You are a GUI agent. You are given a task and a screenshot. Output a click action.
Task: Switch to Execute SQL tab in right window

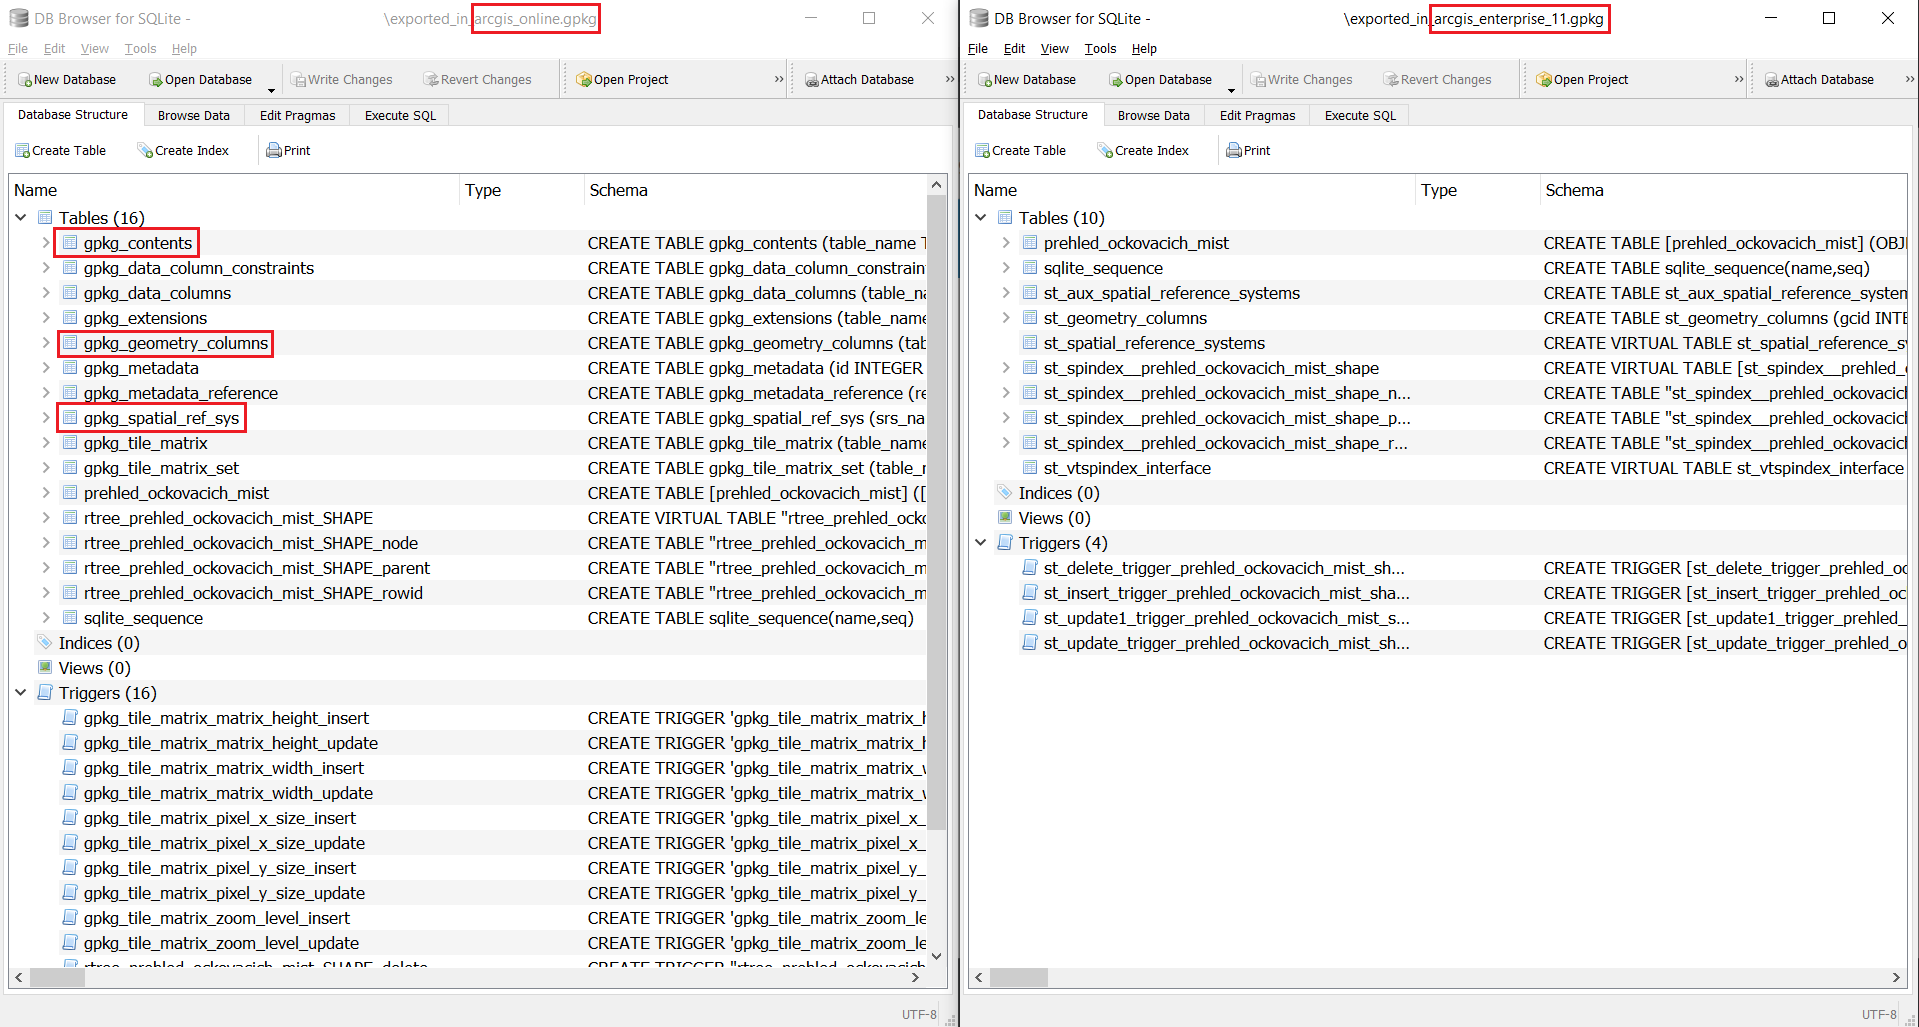[x=1361, y=115]
